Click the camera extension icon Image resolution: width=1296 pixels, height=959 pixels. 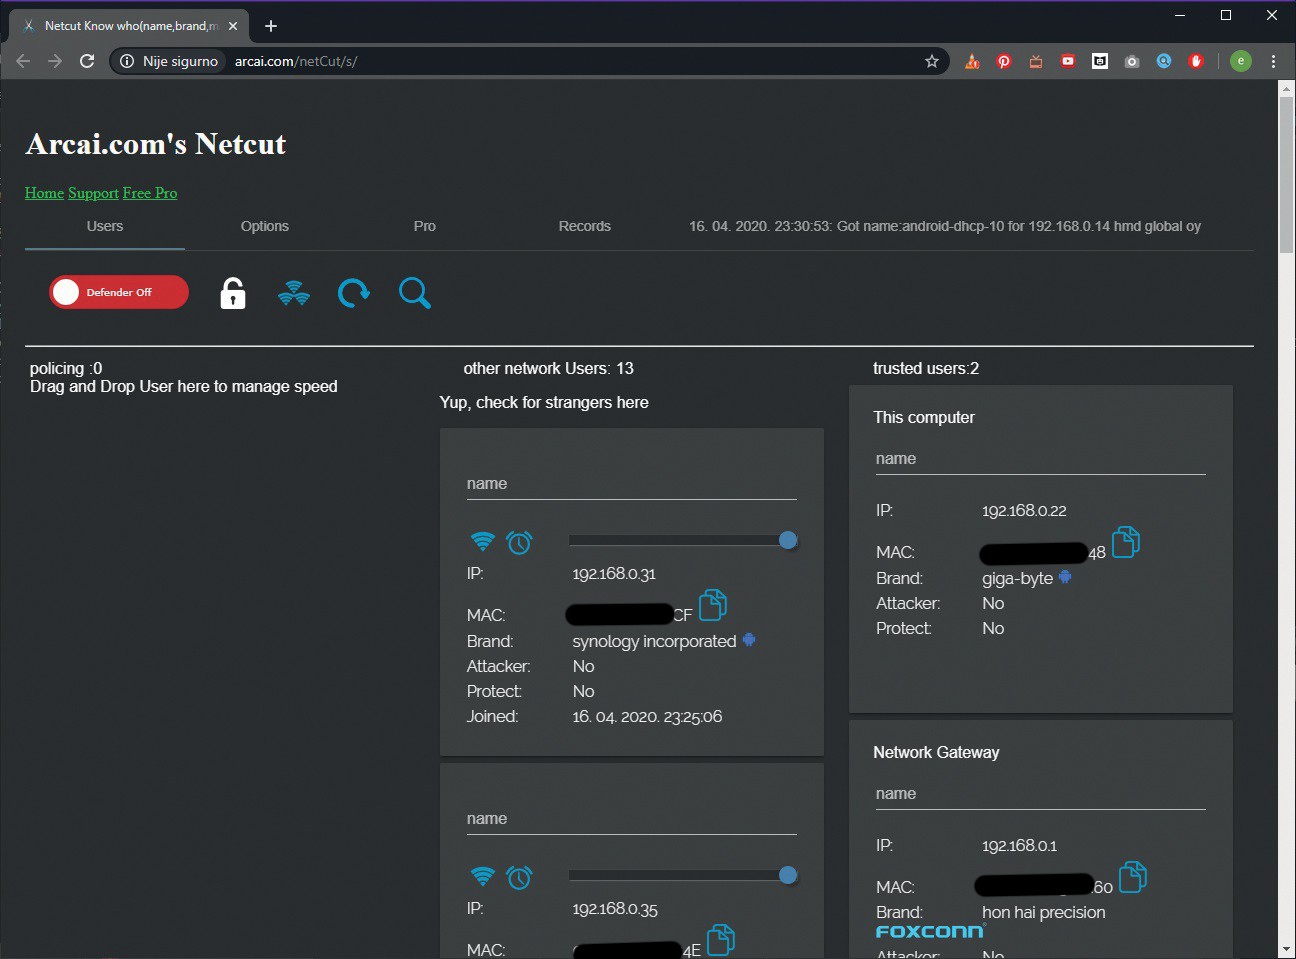click(1132, 61)
